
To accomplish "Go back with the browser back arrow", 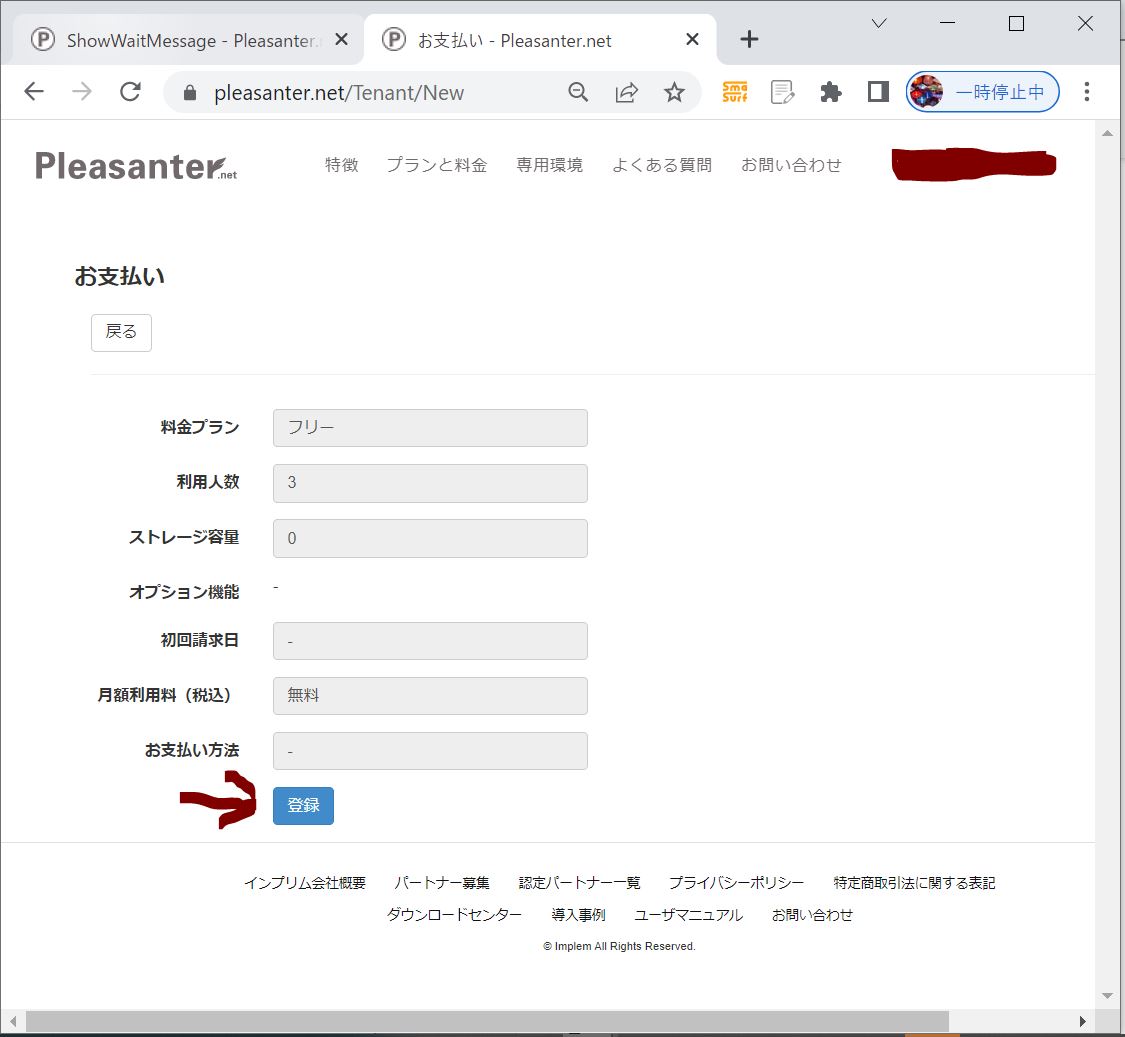I will (34, 92).
